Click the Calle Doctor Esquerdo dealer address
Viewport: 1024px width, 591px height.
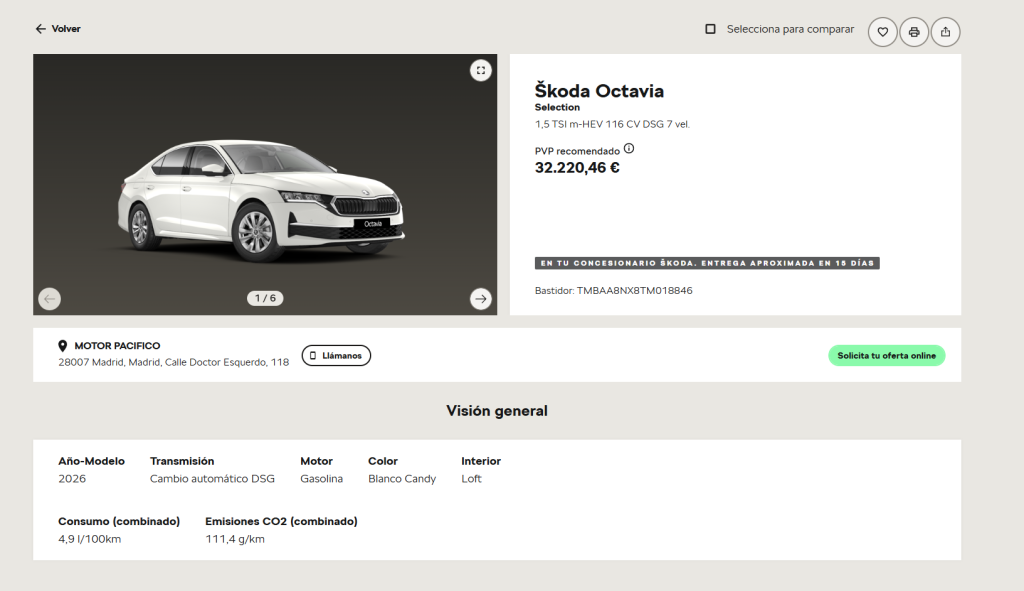[173, 363]
